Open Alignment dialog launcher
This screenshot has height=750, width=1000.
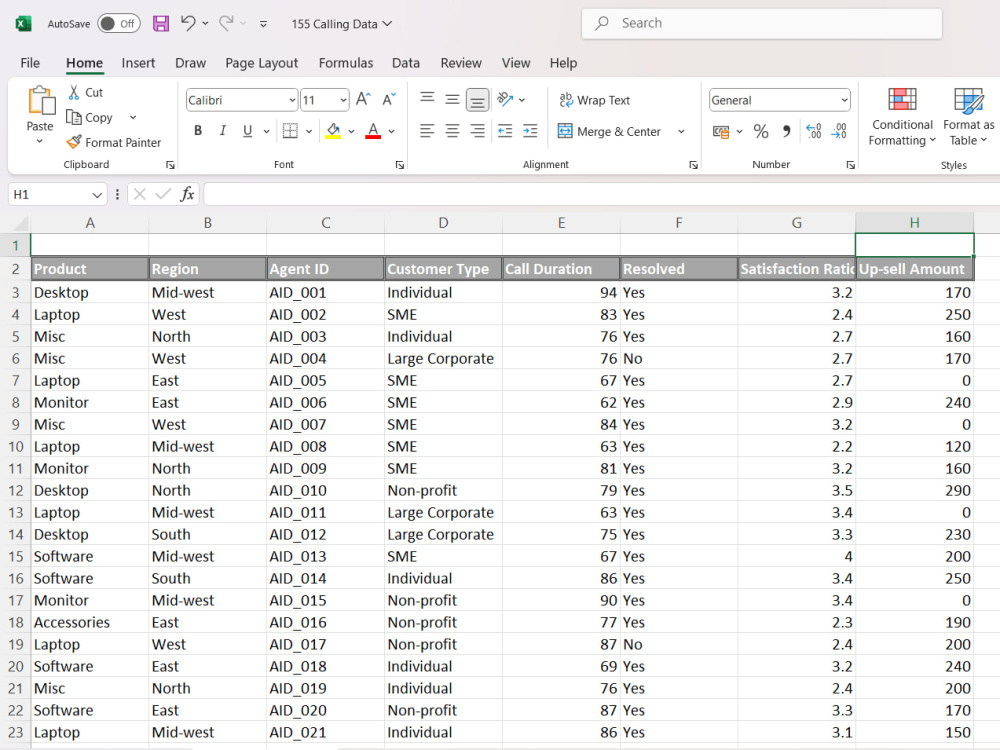click(x=693, y=165)
